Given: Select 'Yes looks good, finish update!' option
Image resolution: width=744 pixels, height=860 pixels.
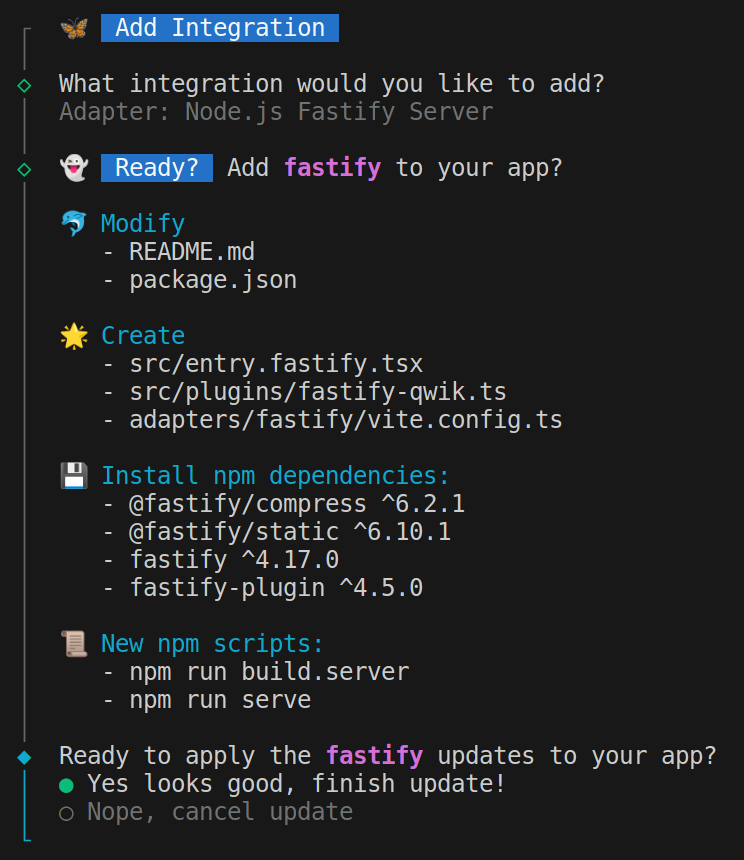Looking at the screenshot, I should pyautogui.click(x=281, y=784).
